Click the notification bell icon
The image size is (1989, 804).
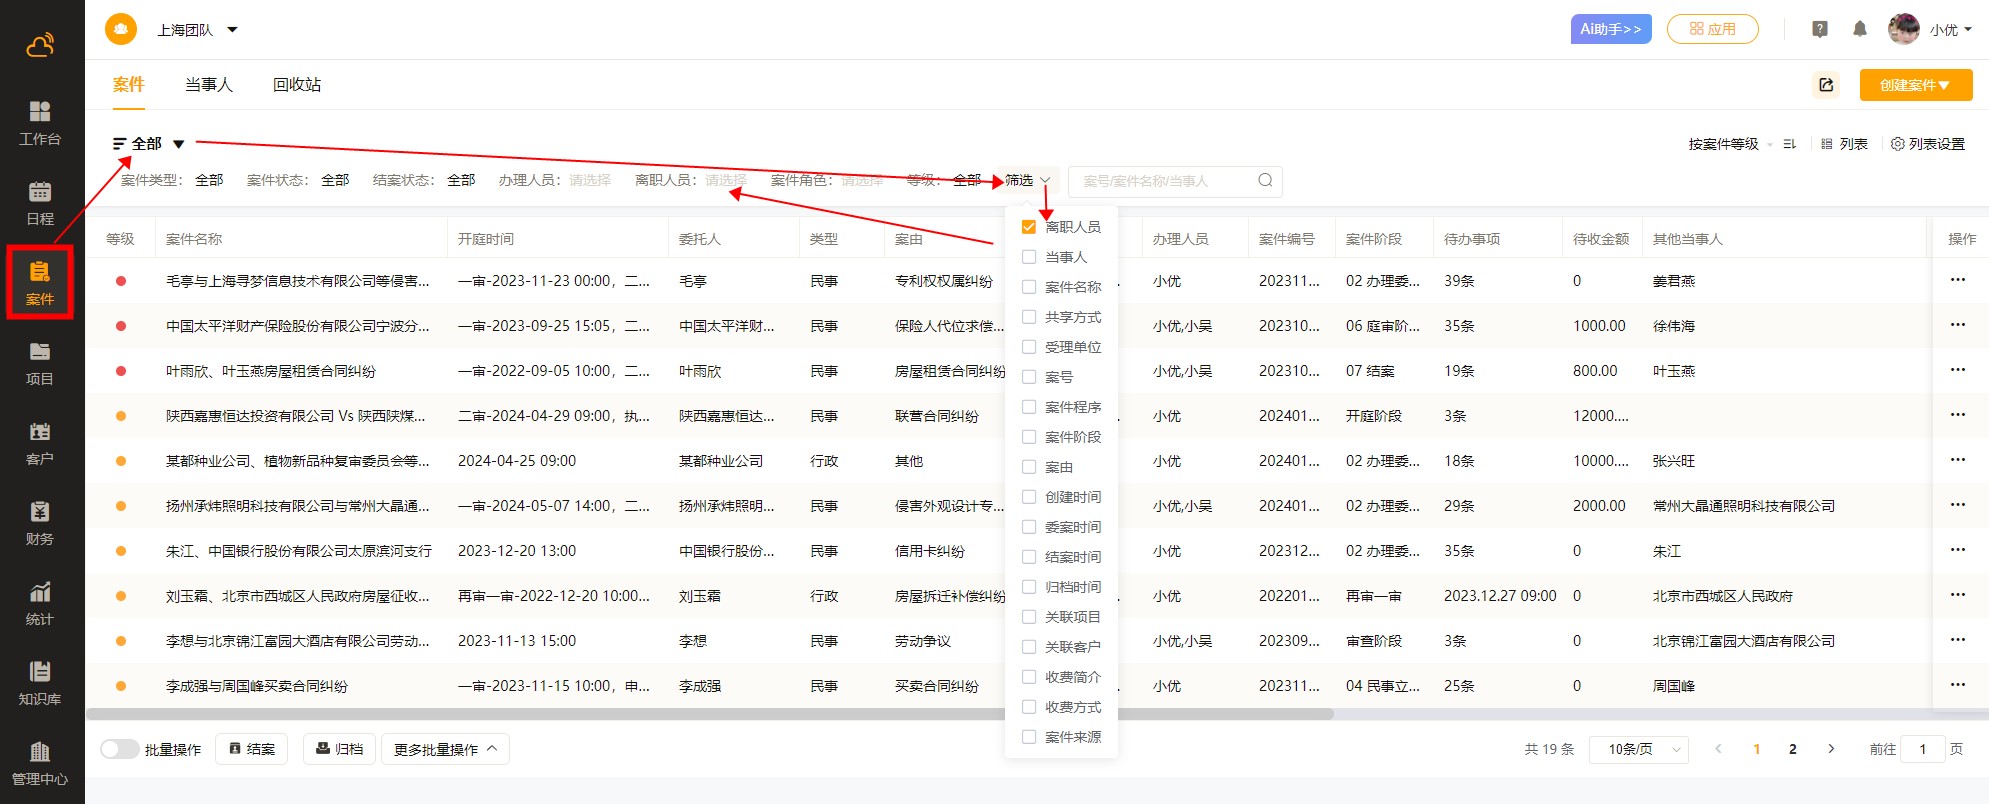point(1859,29)
